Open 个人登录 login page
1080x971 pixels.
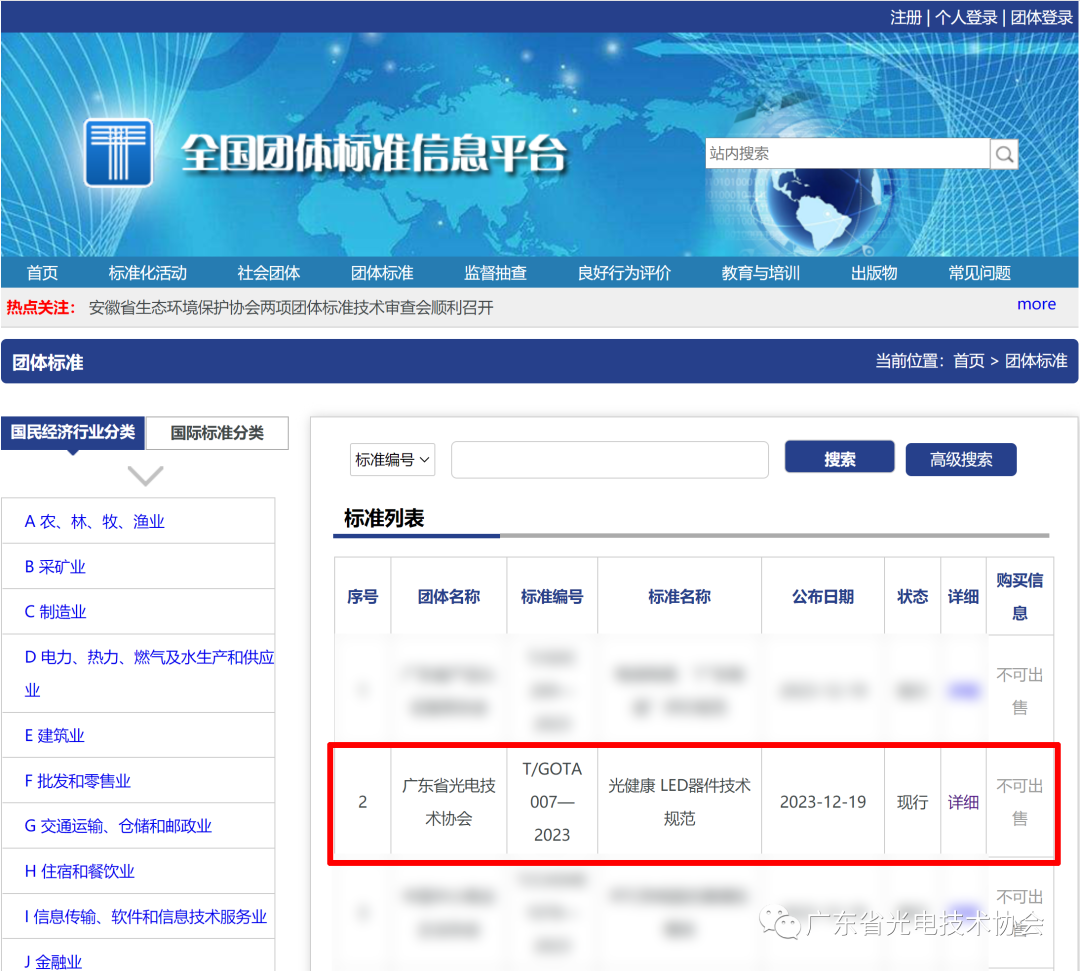coord(966,17)
